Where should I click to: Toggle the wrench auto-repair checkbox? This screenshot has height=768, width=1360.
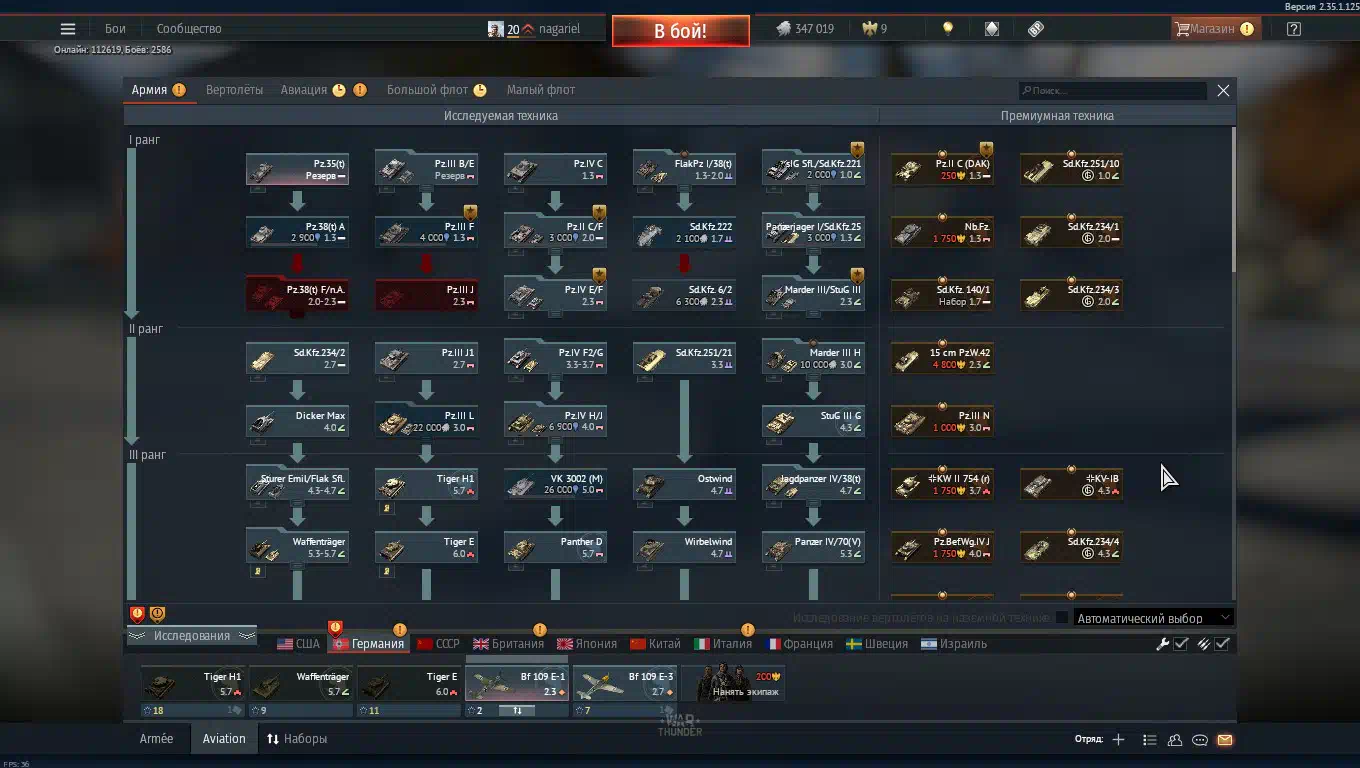click(1180, 644)
